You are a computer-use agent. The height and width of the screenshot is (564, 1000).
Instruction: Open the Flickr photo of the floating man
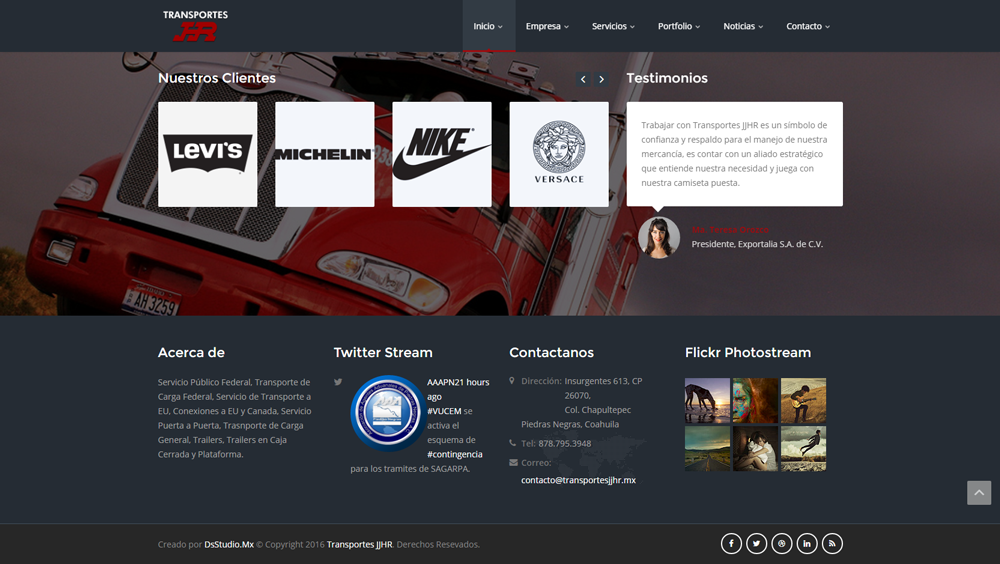(x=804, y=449)
